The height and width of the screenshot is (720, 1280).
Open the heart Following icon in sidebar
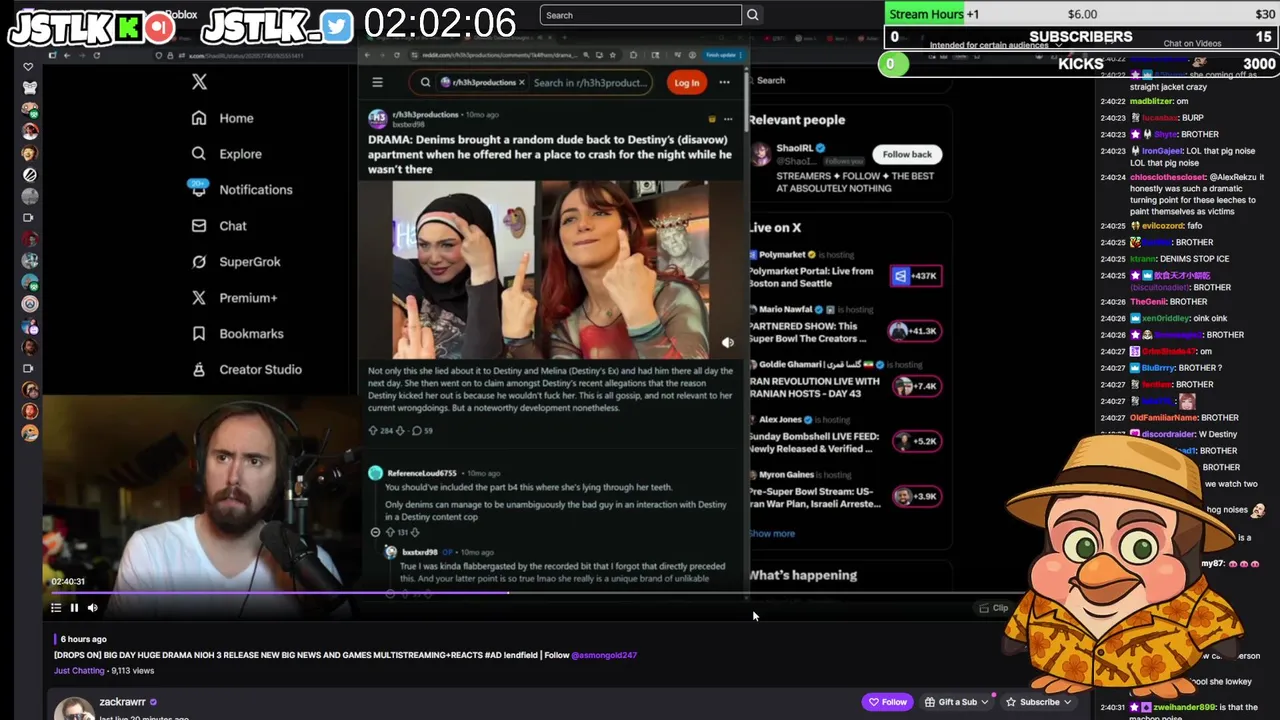click(28, 67)
